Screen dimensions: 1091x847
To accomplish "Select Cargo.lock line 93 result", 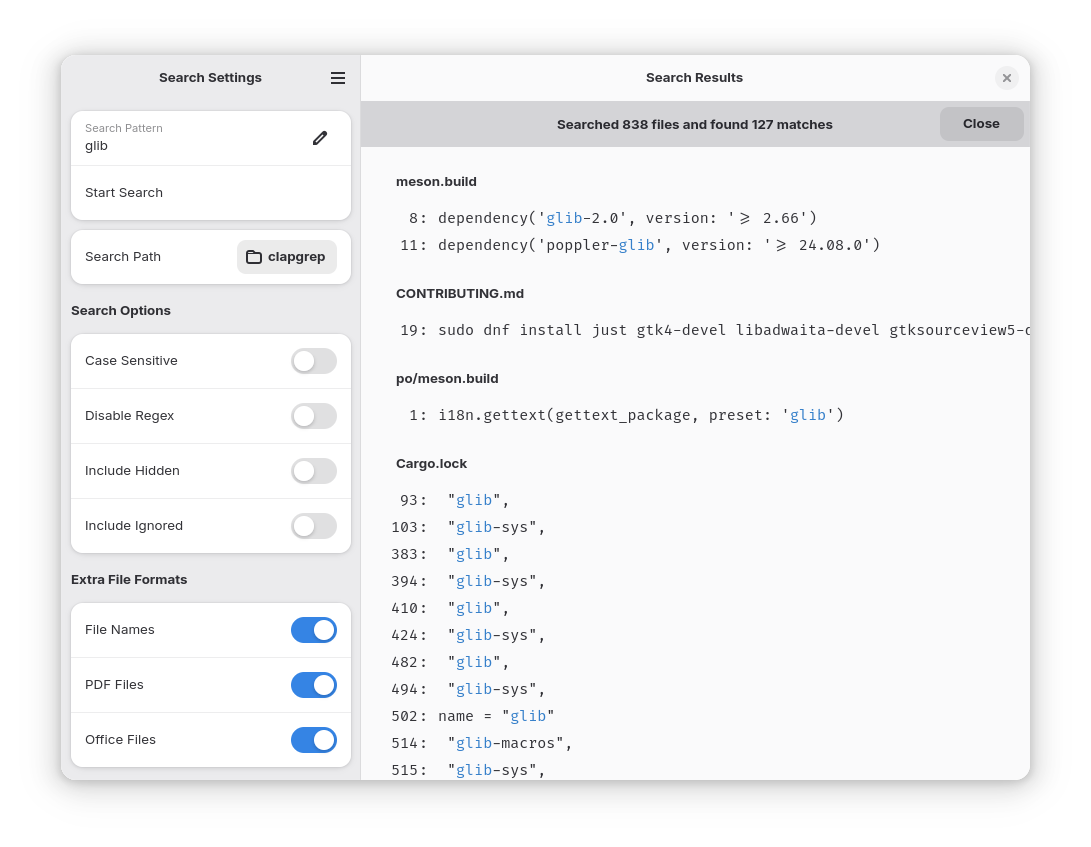I will point(454,500).
